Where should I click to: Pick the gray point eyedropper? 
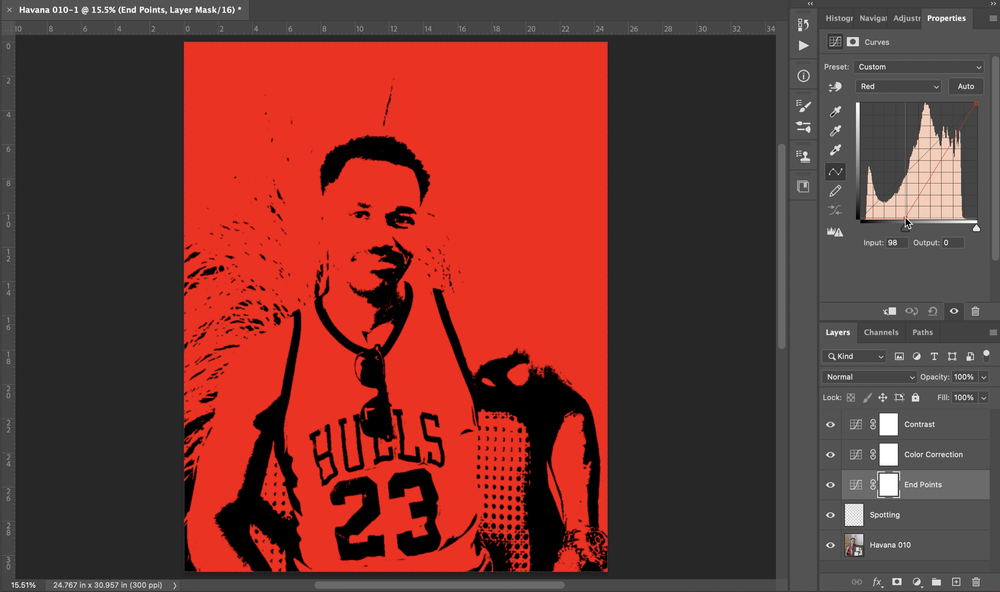pos(835,131)
